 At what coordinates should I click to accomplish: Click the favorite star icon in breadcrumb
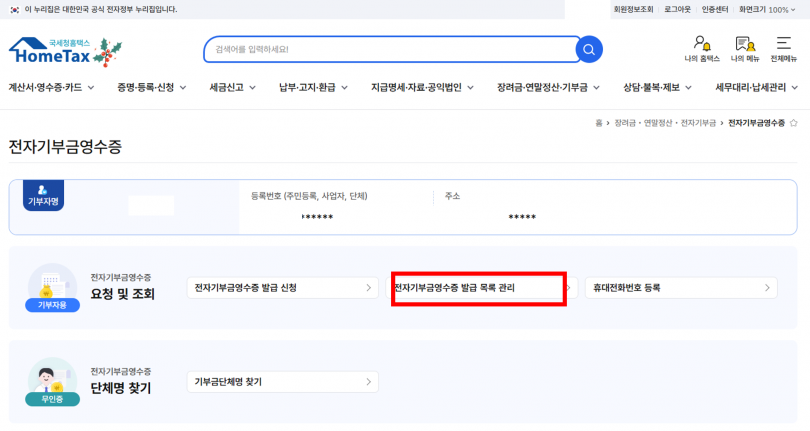794,122
